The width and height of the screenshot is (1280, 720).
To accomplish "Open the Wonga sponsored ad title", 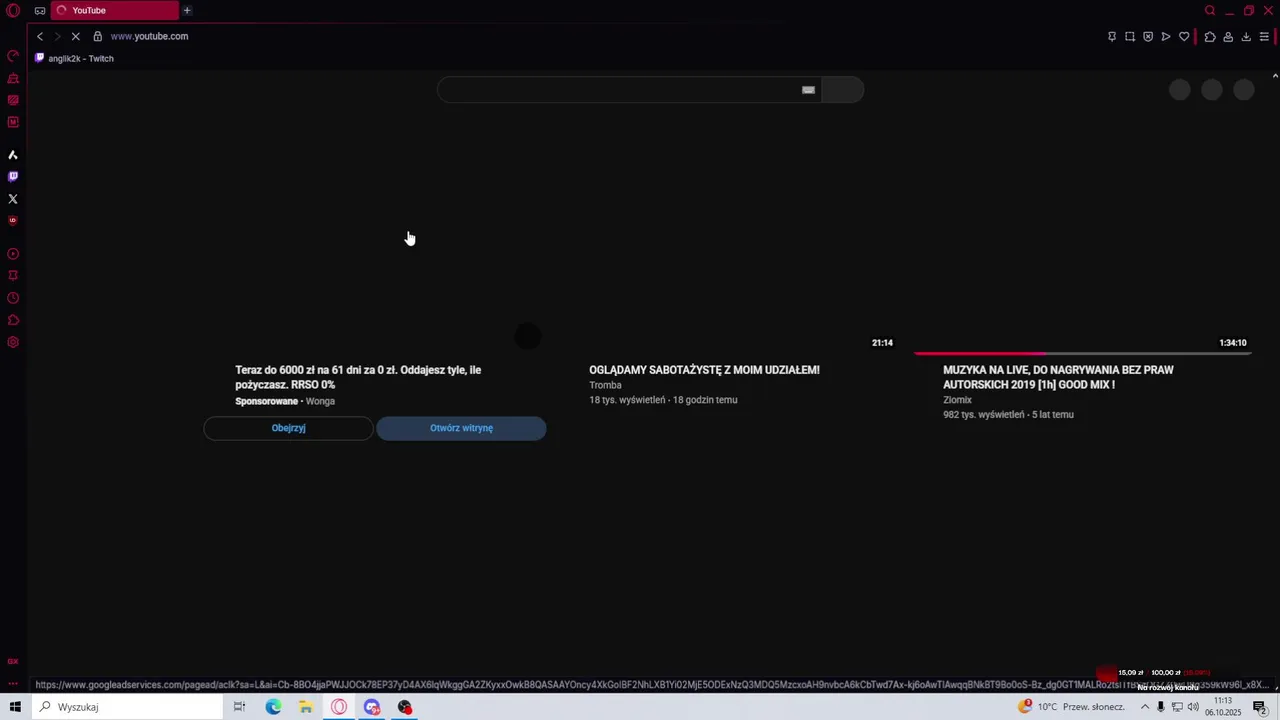I will coord(358,377).
